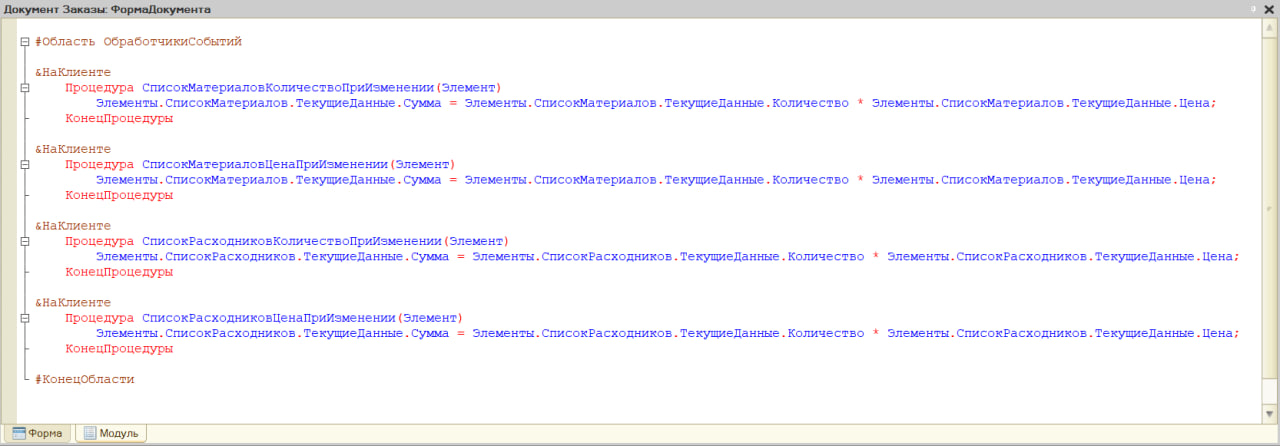Place cursor on #Область ОбработчикиСобытий line
The image size is (1280, 446).
coord(139,42)
